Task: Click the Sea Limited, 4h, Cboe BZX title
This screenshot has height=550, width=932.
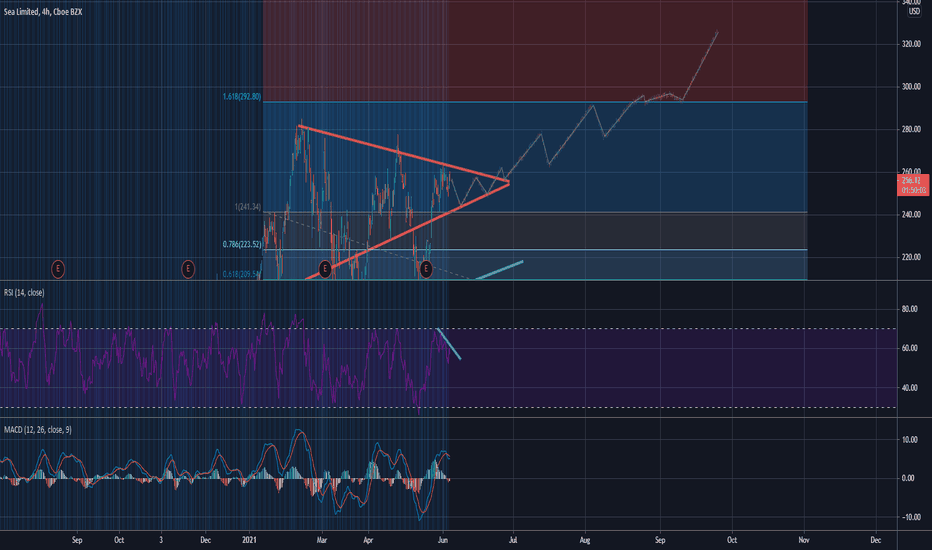Action: (x=43, y=12)
